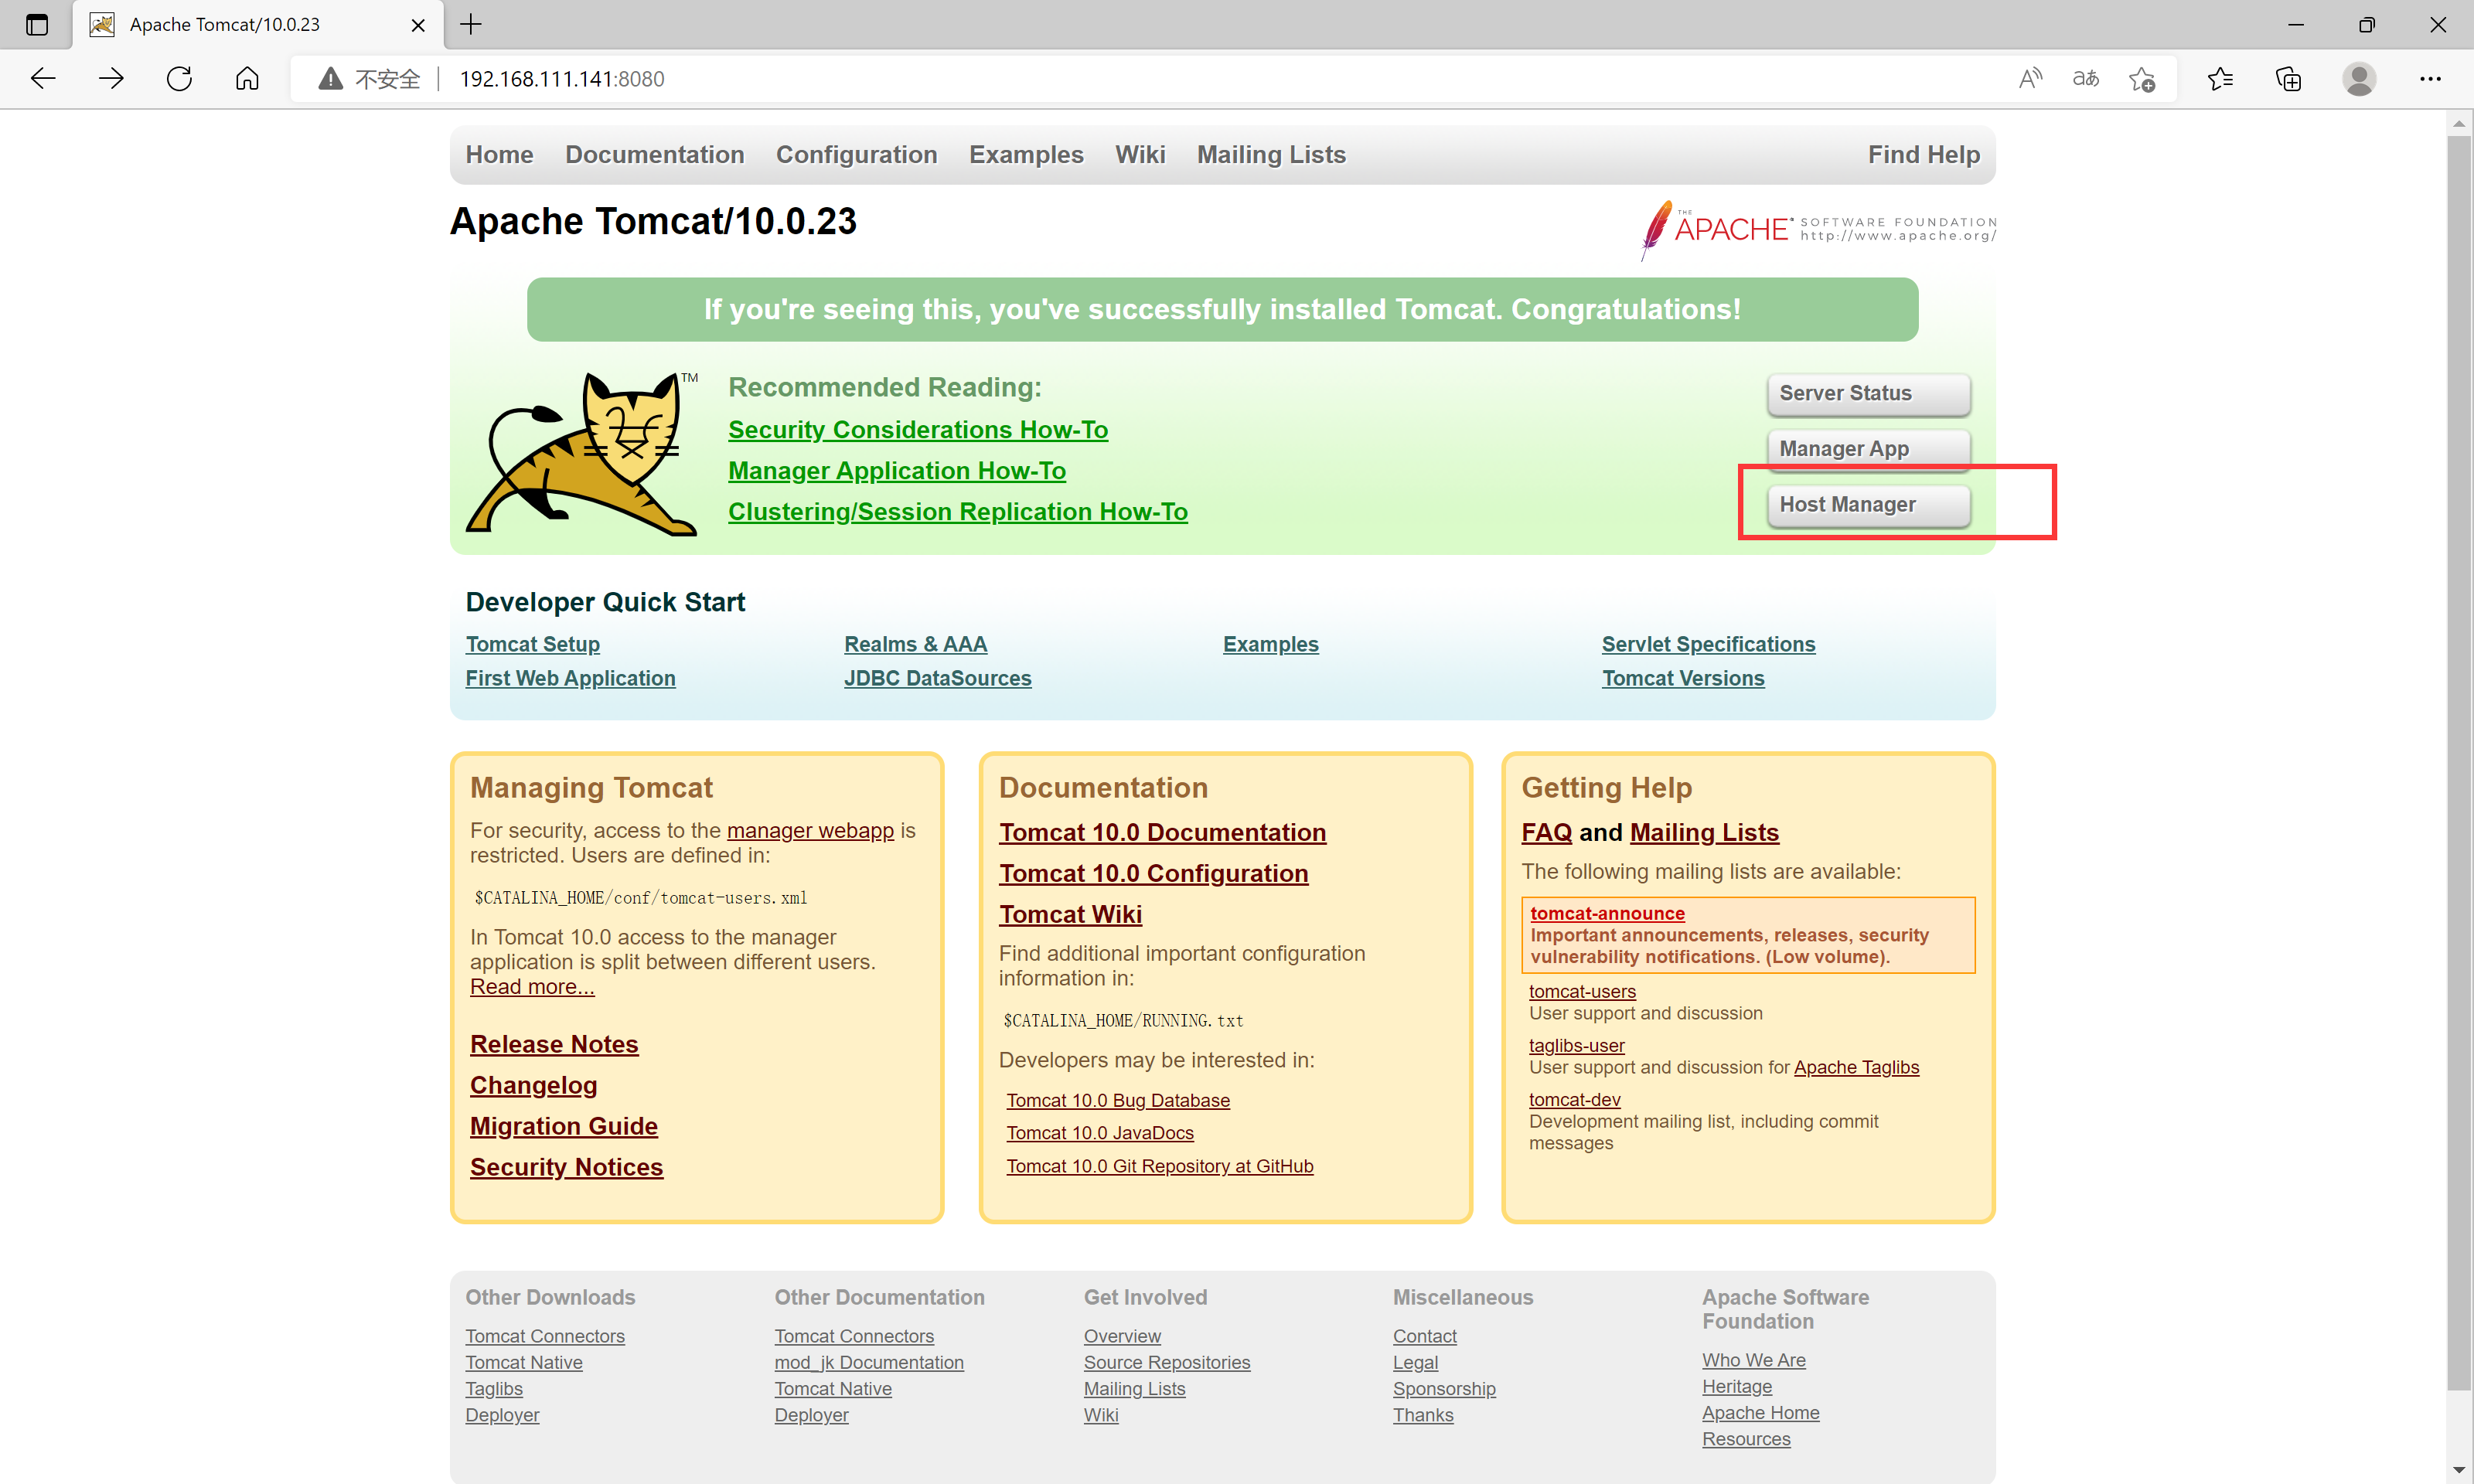Open Realms & AAA link
This screenshot has height=1484, width=2474.
click(x=915, y=645)
